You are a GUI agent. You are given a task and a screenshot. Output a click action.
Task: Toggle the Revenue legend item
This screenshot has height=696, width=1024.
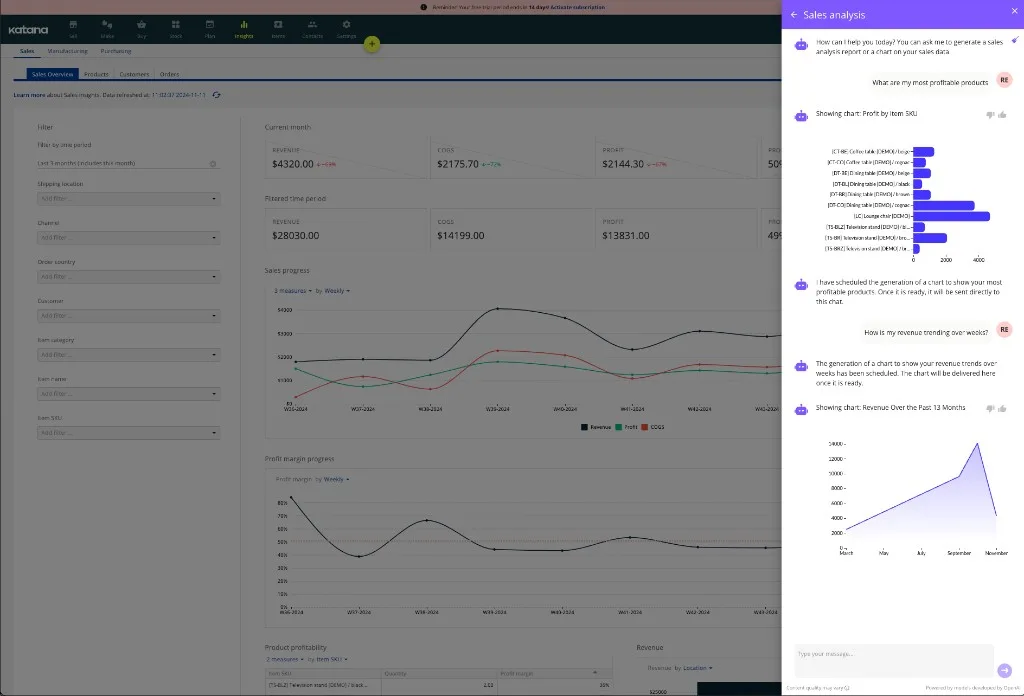[x=596, y=427]
